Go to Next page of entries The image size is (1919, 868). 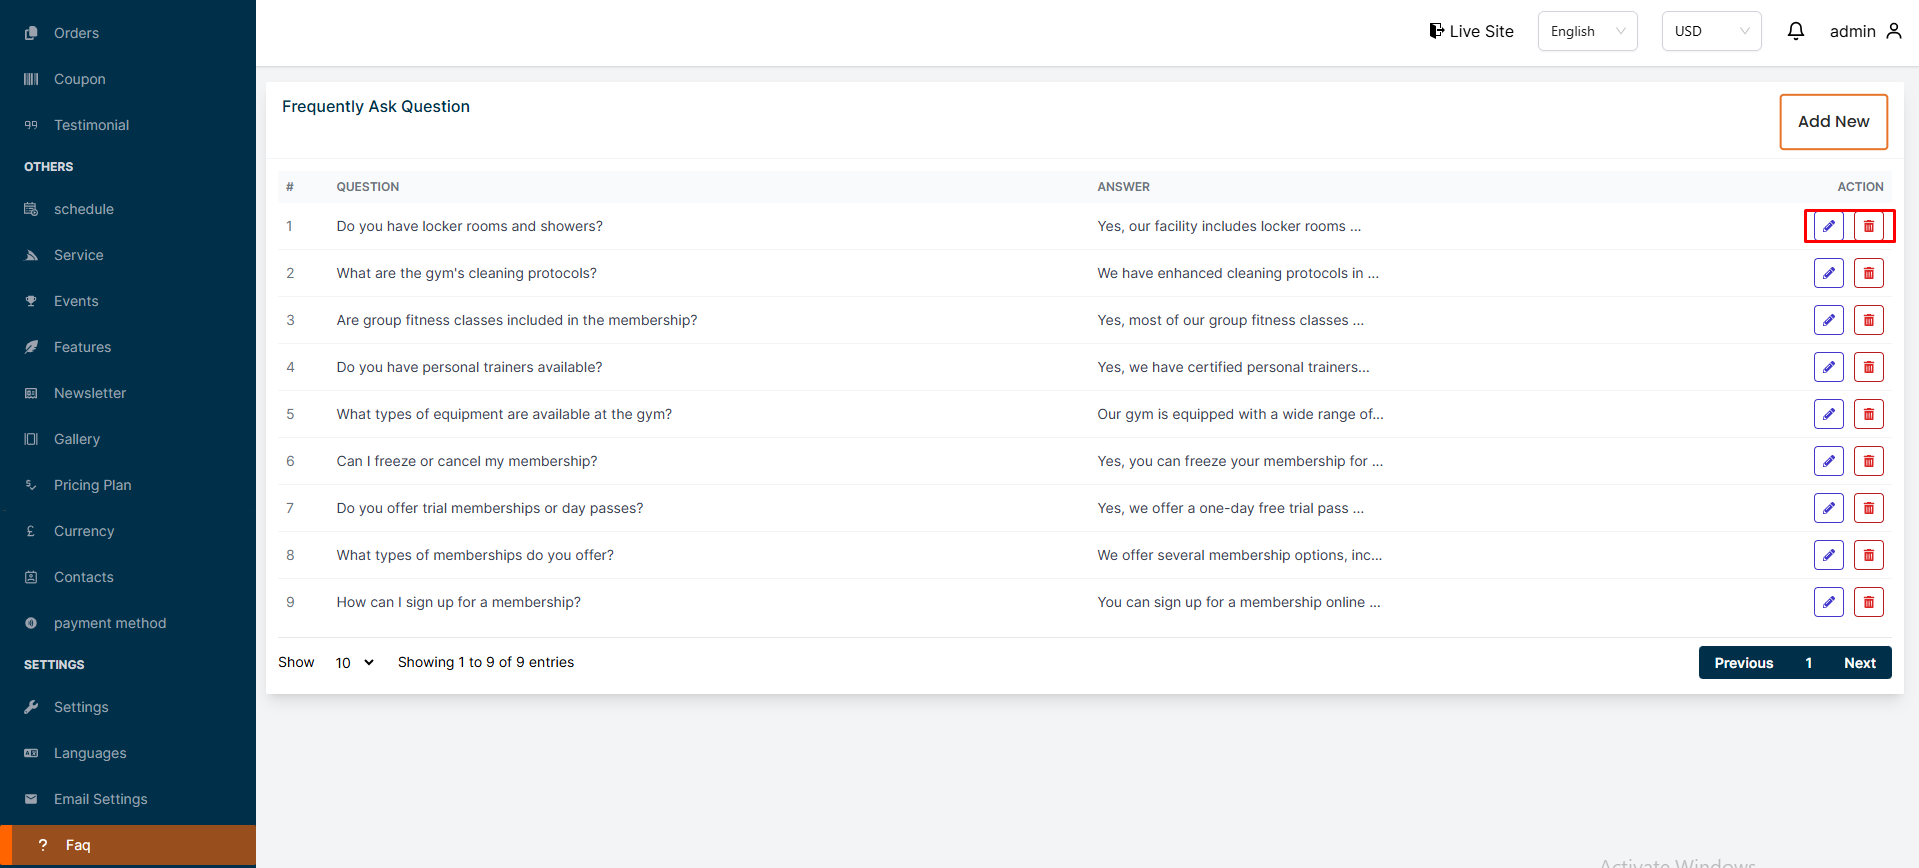(1859, 663)
